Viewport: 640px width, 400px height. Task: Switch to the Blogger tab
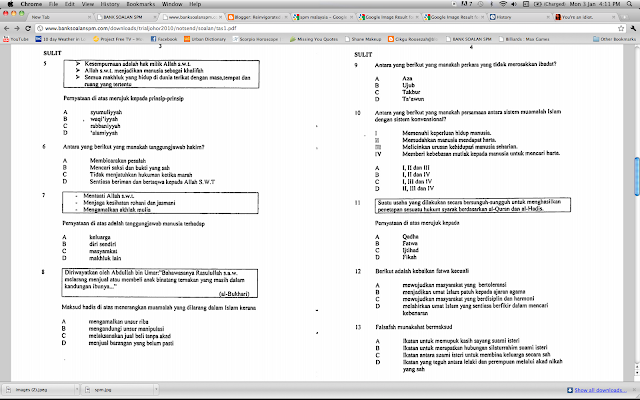click(x=257, y=17)
